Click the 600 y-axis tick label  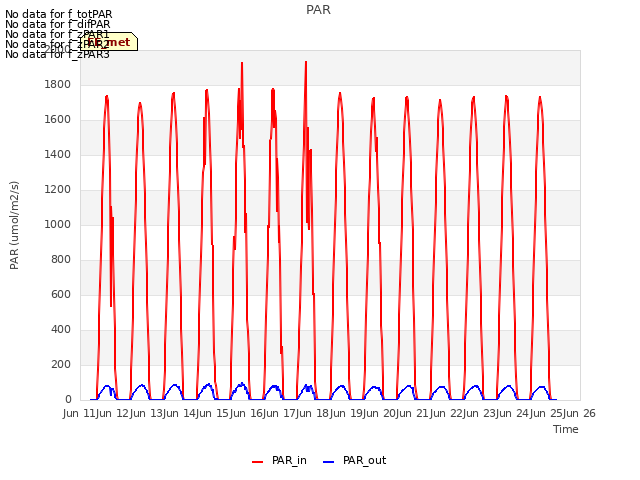(61, 294)
